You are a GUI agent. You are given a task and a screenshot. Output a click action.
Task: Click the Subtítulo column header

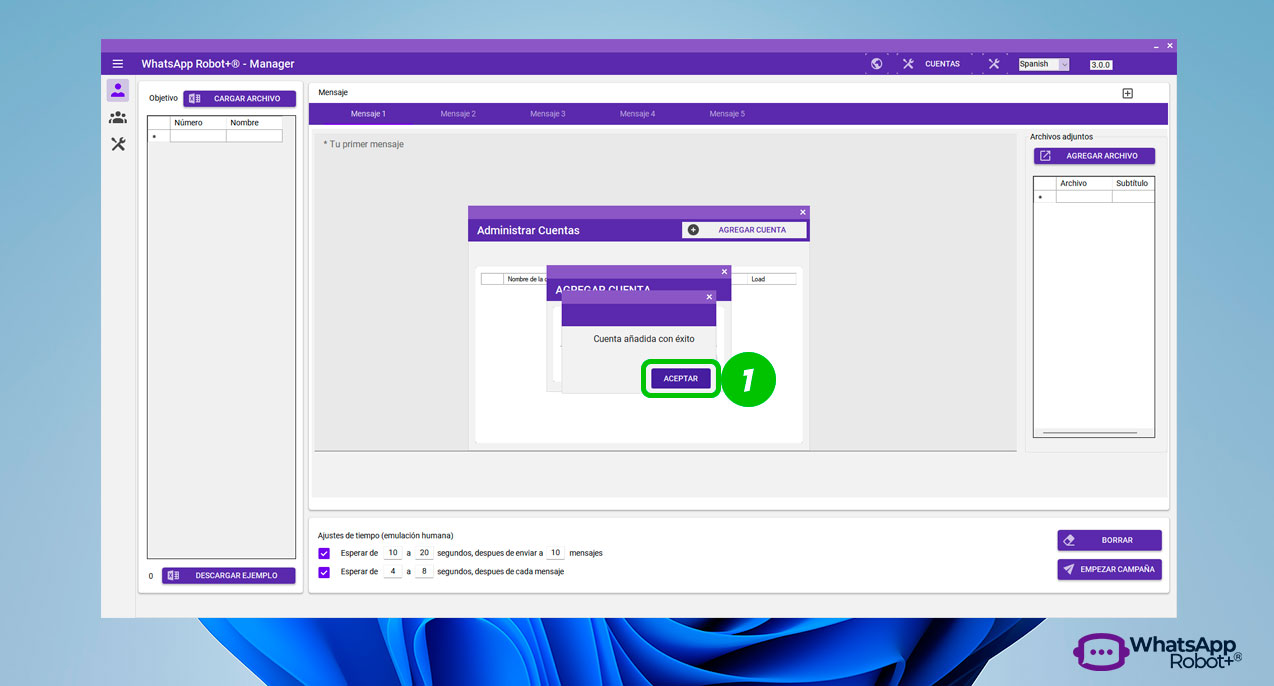(x=1133, y=184)
